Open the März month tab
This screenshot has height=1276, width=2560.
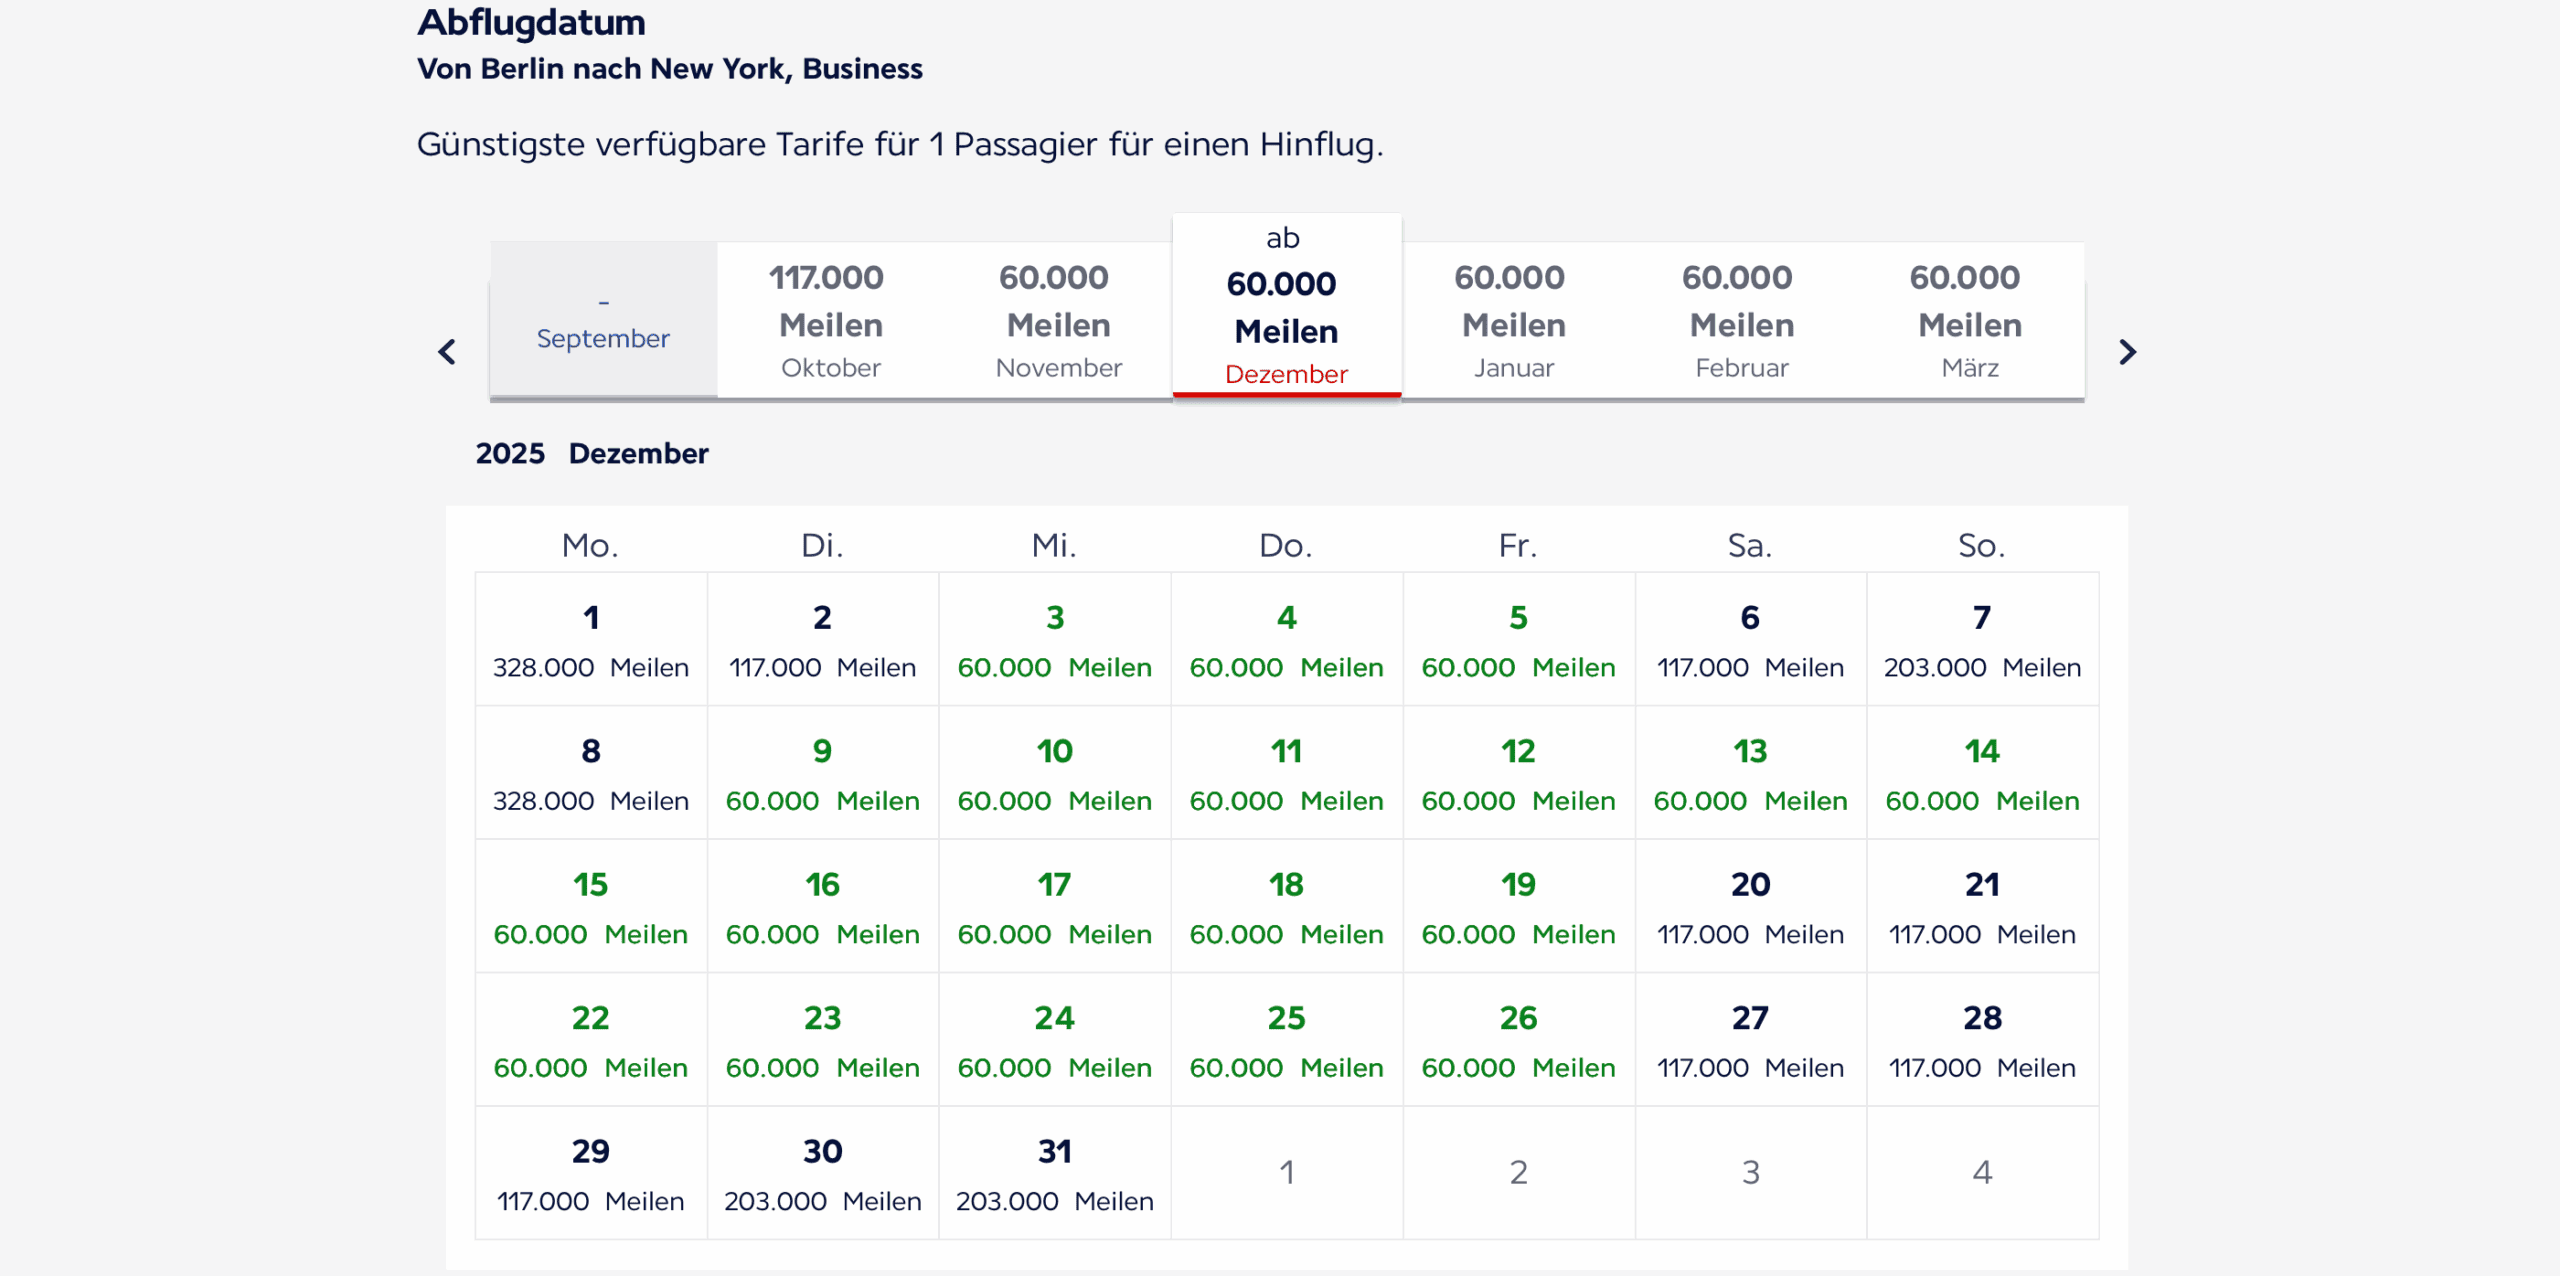1969,320
